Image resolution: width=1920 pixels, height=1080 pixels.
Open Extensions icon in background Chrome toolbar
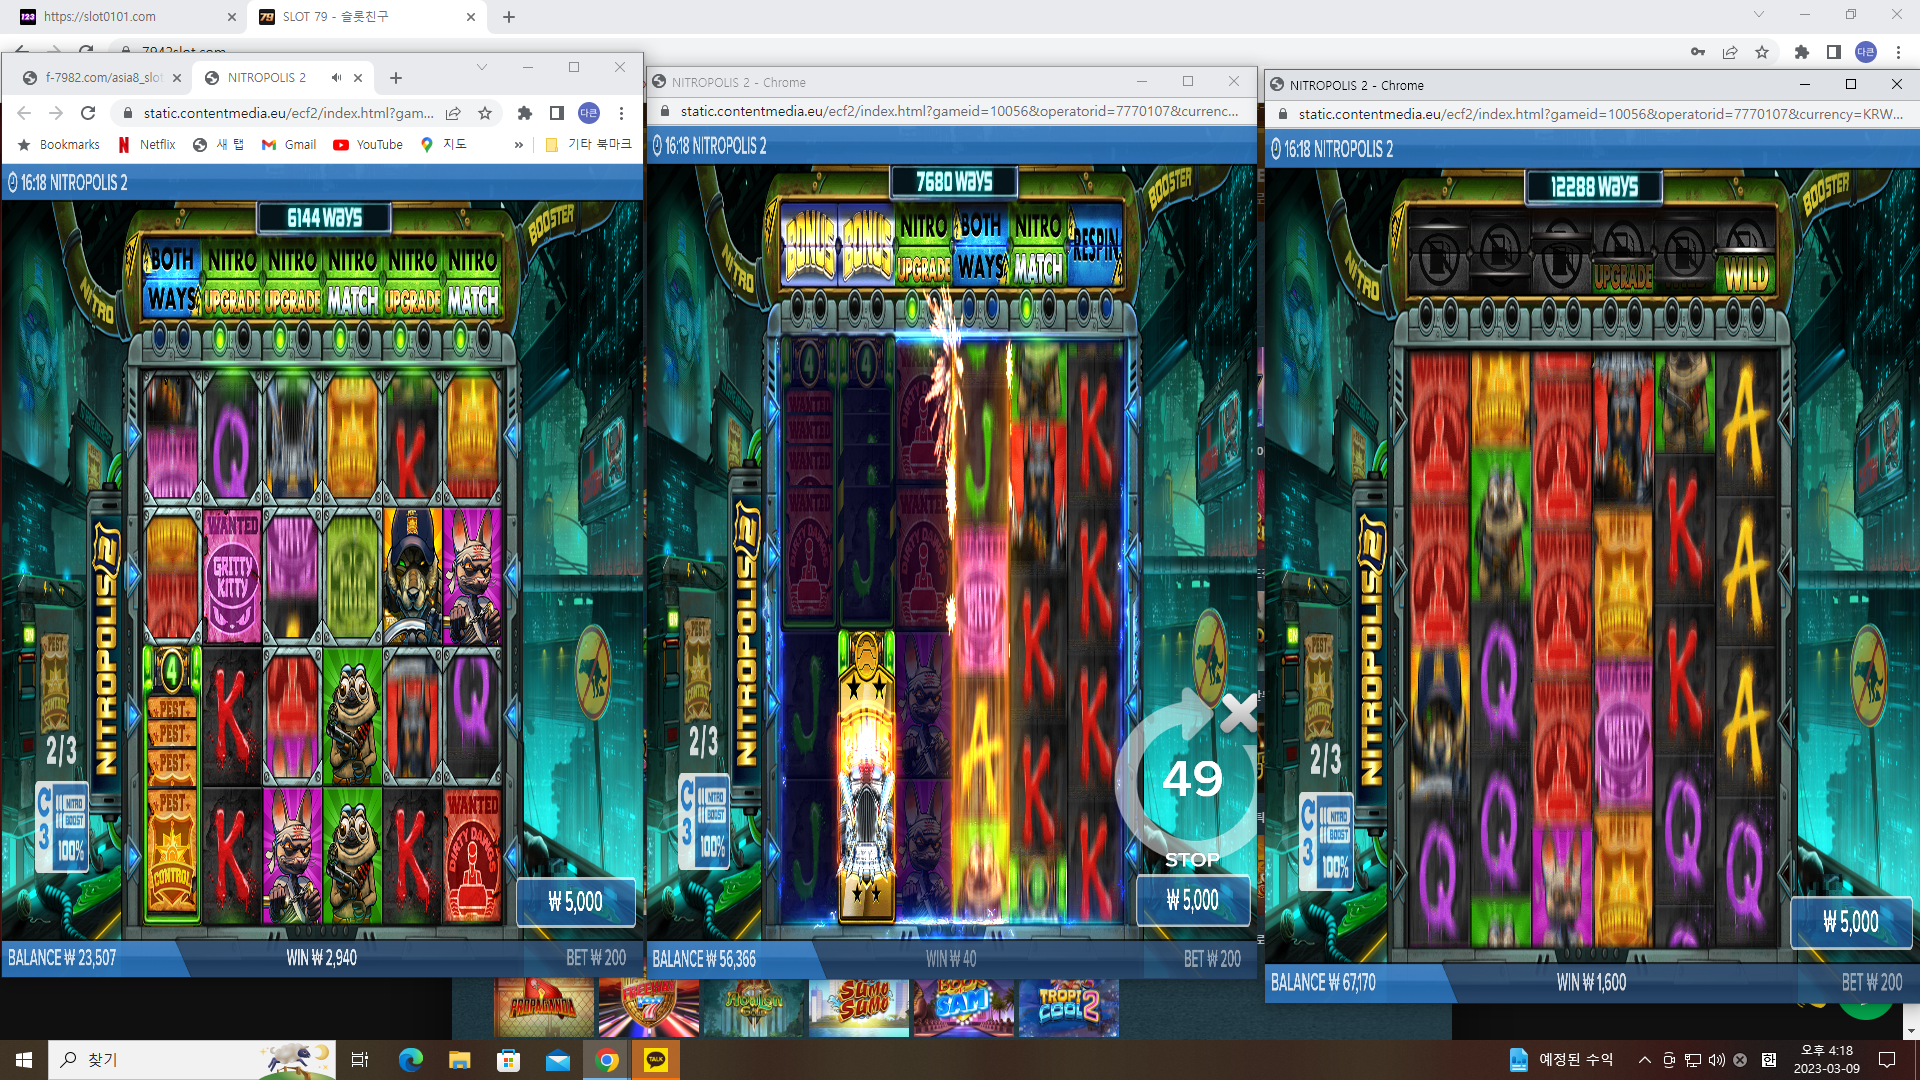coord(1802,52)
